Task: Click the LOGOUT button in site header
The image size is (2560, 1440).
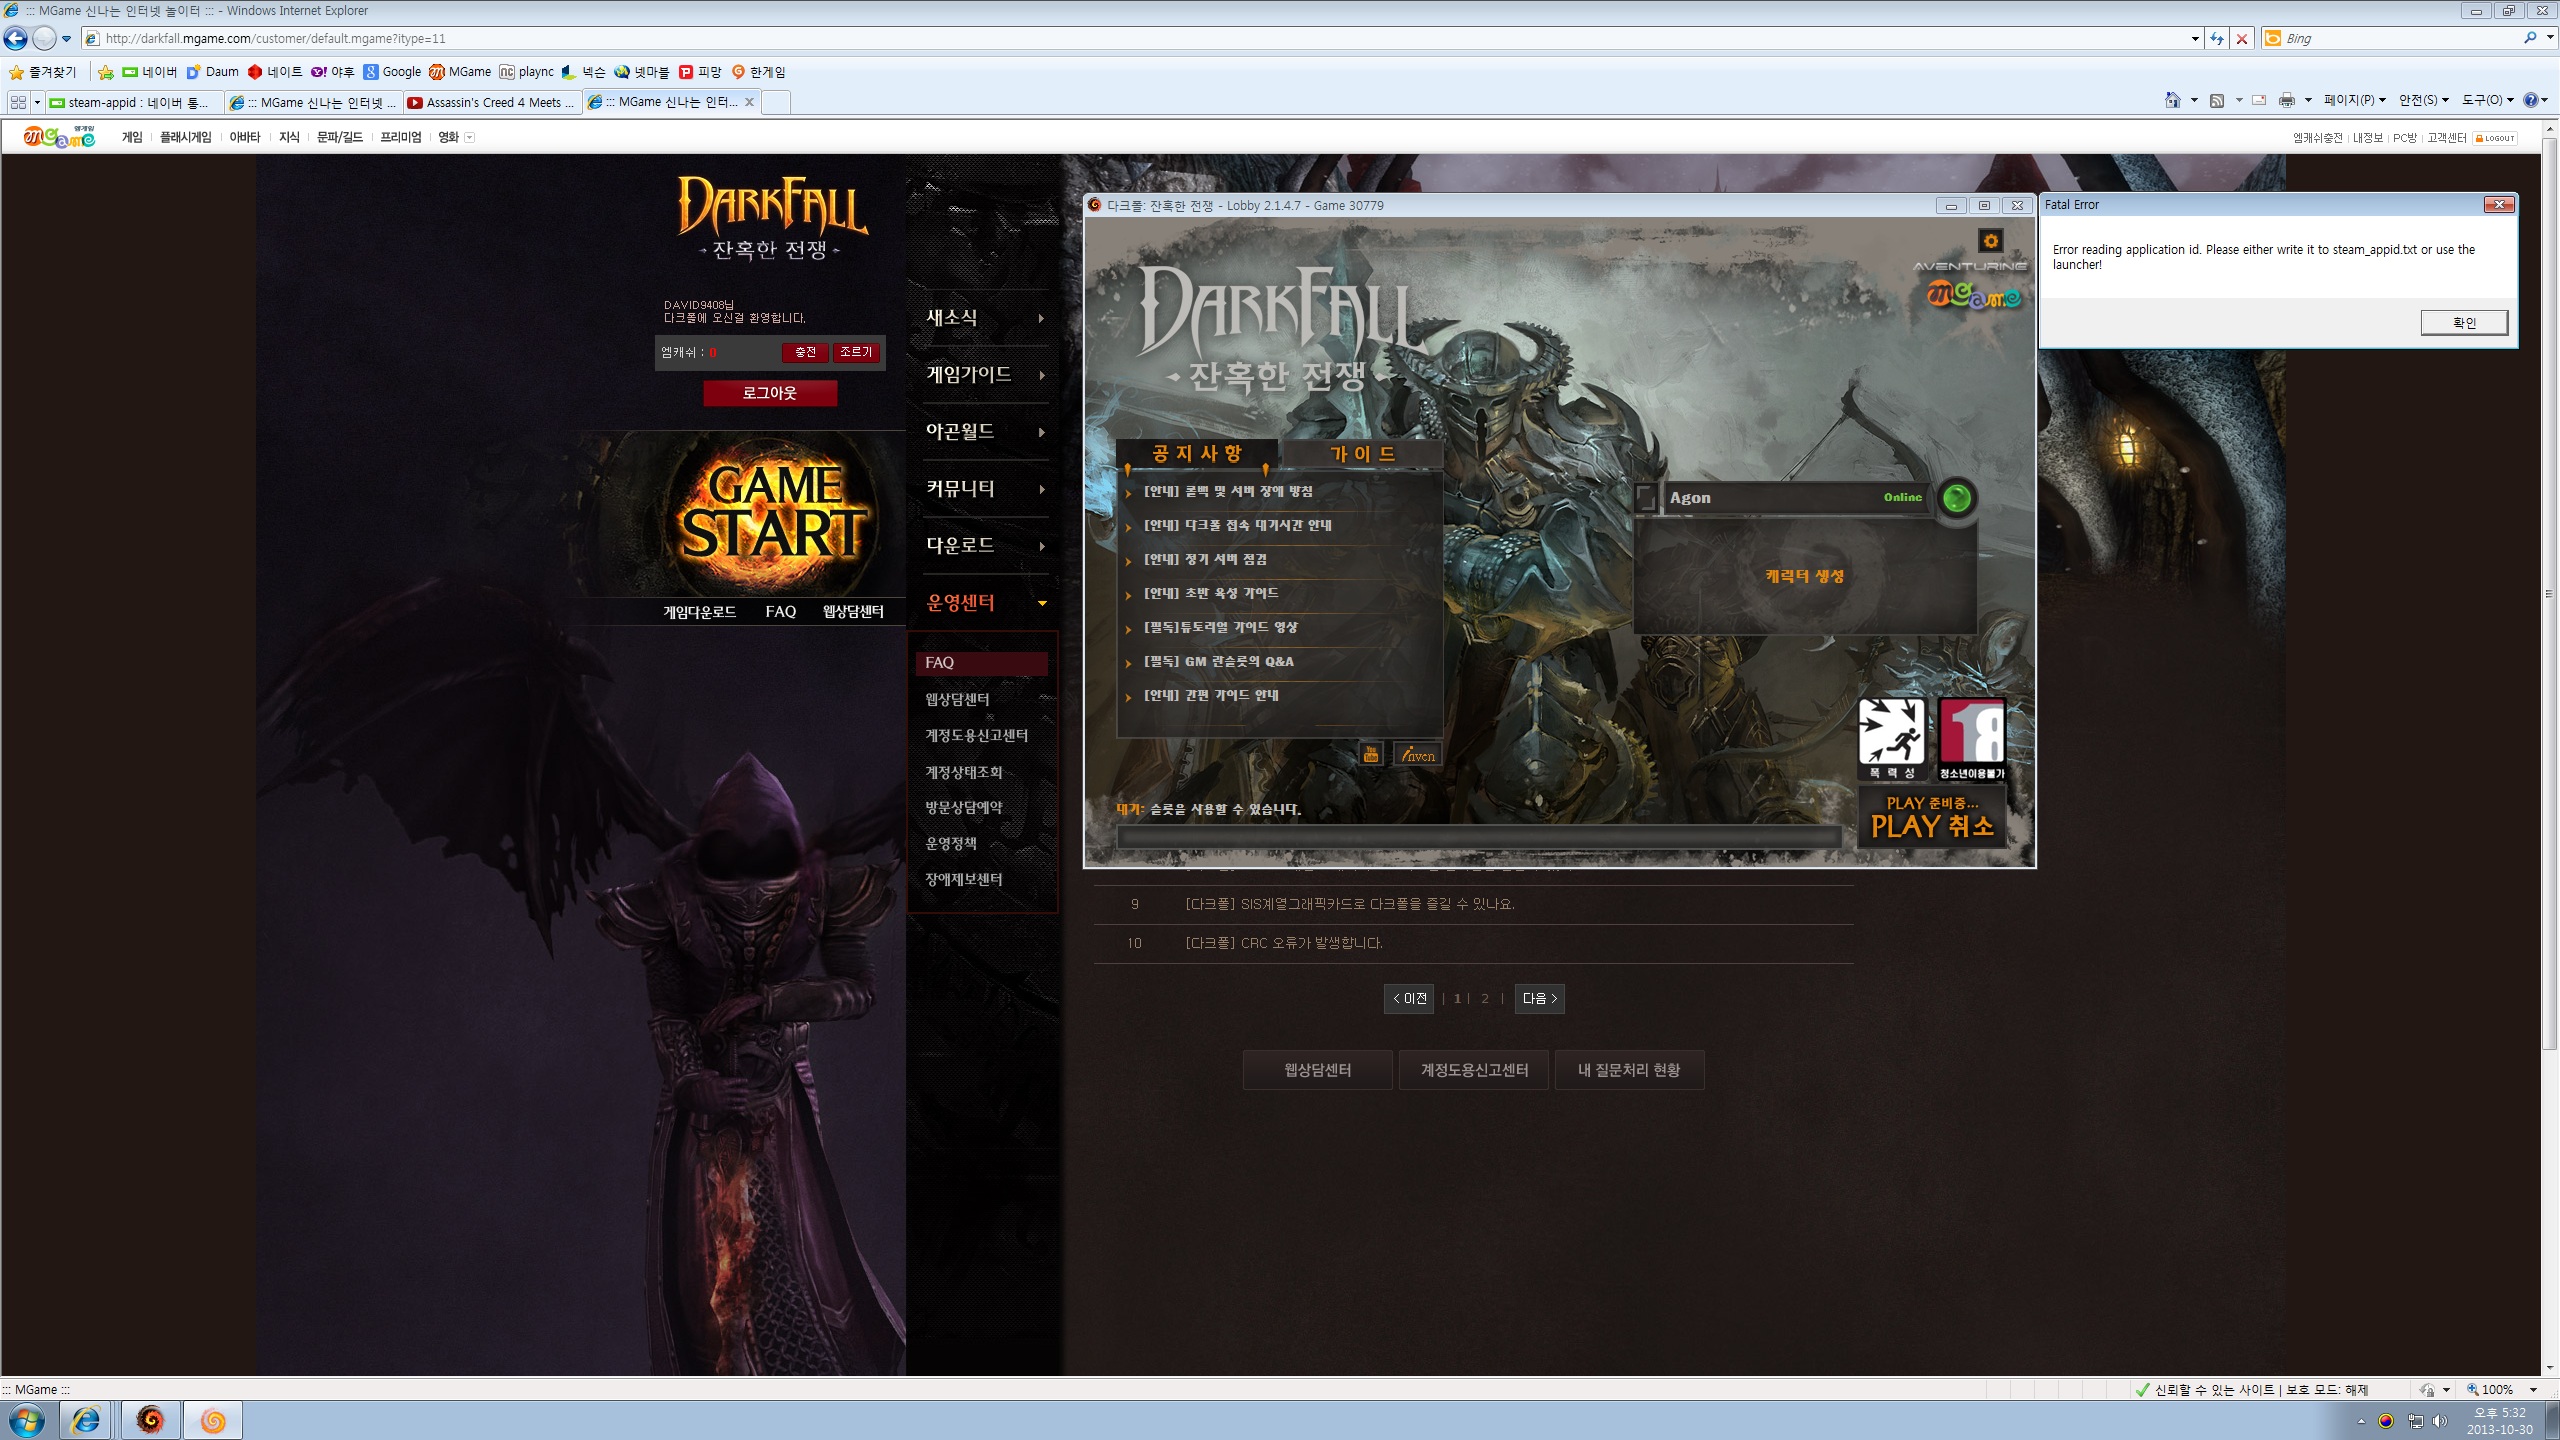Action: coord(2494,138)
